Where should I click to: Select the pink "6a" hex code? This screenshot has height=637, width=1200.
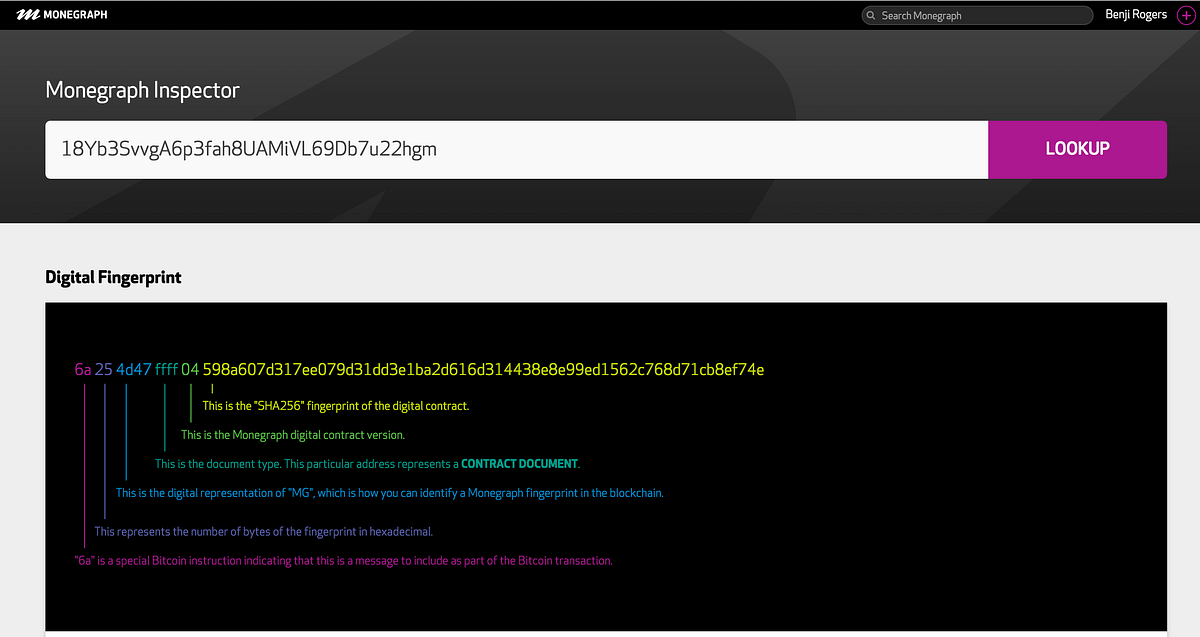(x=83, y=369)
